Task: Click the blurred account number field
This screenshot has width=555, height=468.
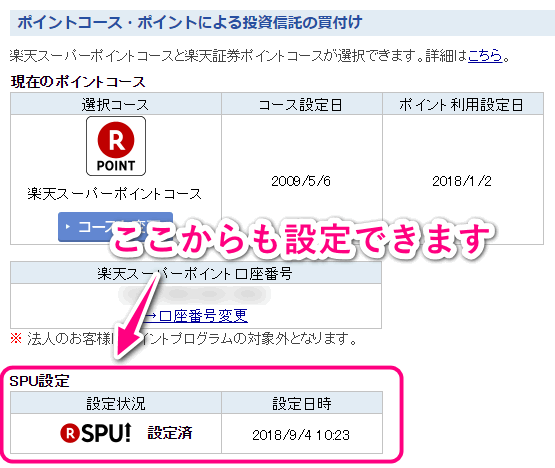Action: (195, 294)
